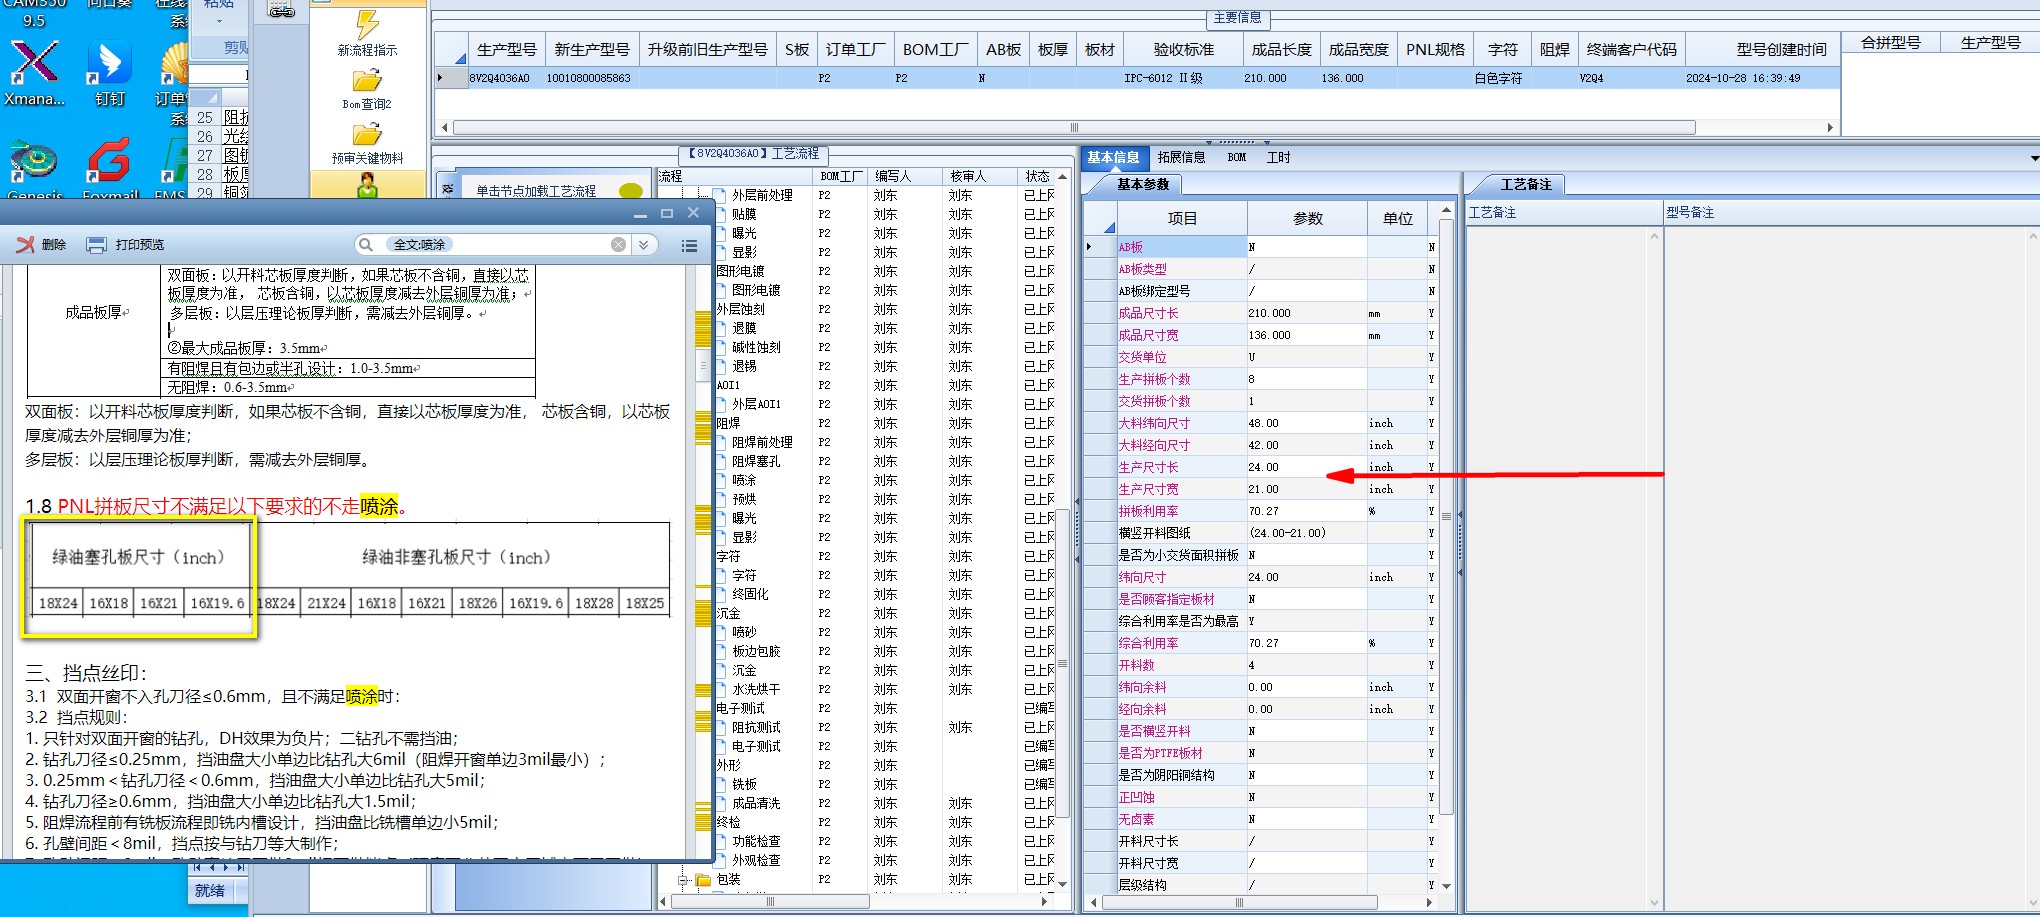Click the 阻焊前处理 page icon
The image size is (2040, 917).
coord(722,442)
